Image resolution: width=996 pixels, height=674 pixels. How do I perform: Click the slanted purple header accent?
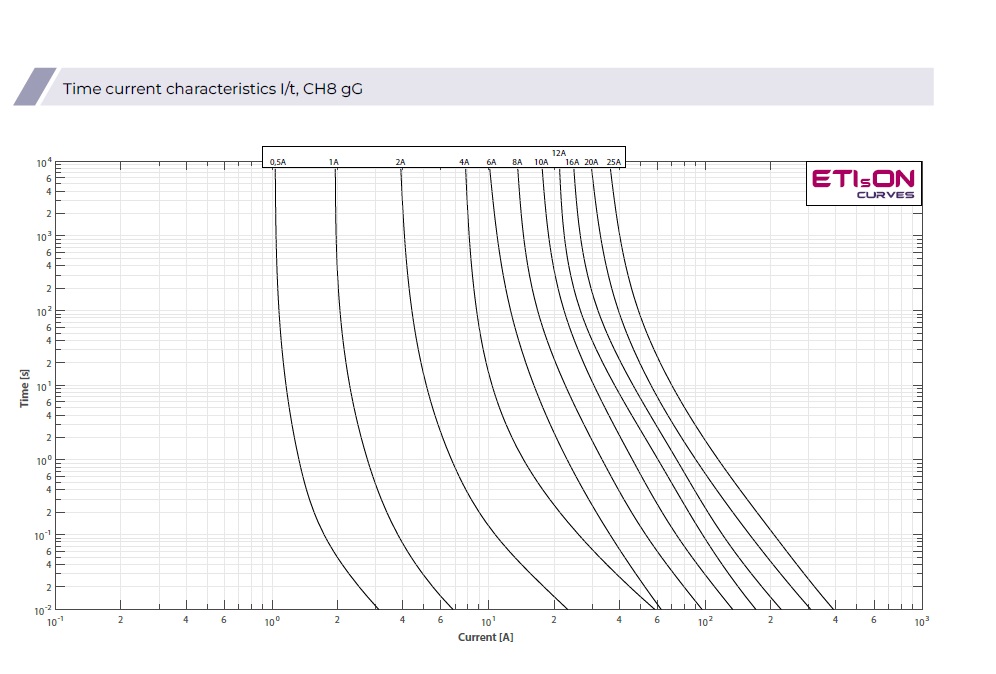point(34,87)
